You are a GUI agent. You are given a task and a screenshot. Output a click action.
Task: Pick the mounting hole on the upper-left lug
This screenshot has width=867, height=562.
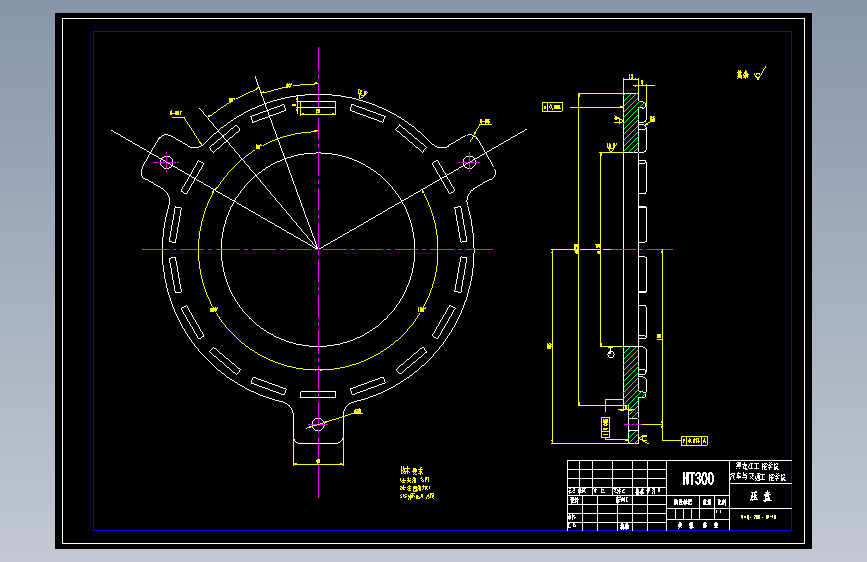[x=166, y=162]
